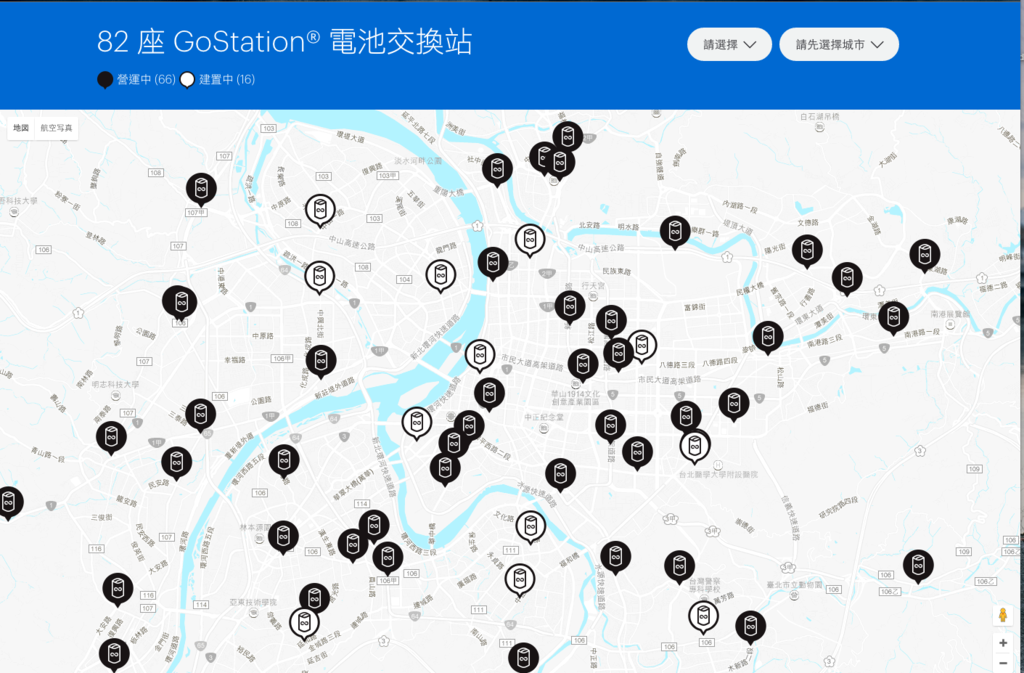Select the black station marker above 木新路

click(750, 627)
